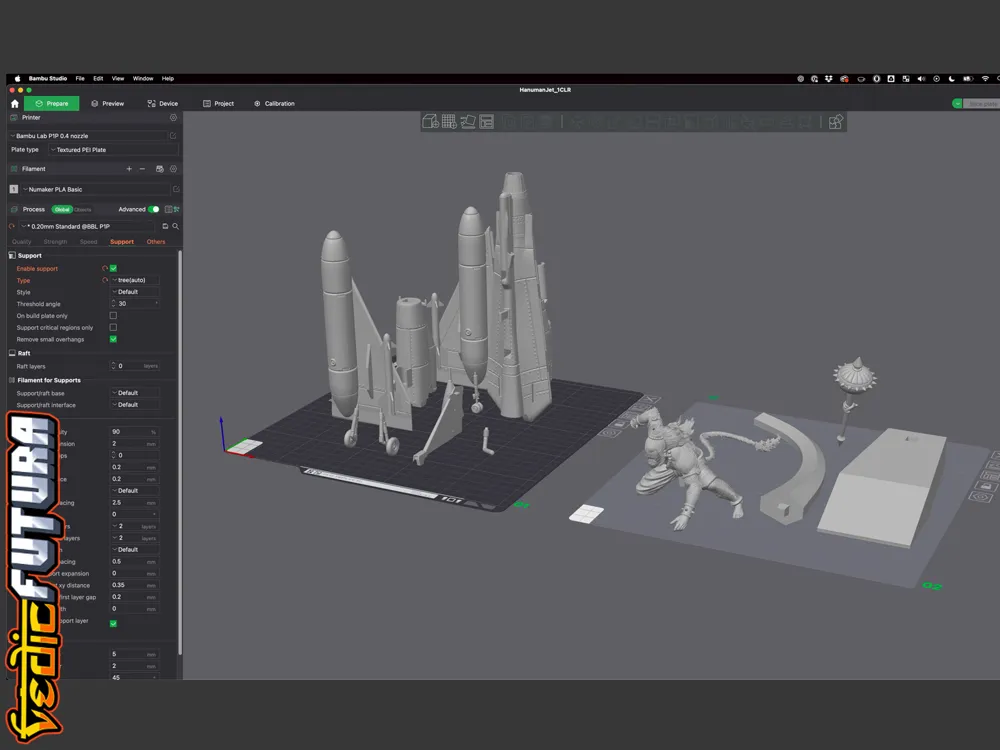
Task: Open filament settings with the gear icon
Action: (x=173, y=169)
